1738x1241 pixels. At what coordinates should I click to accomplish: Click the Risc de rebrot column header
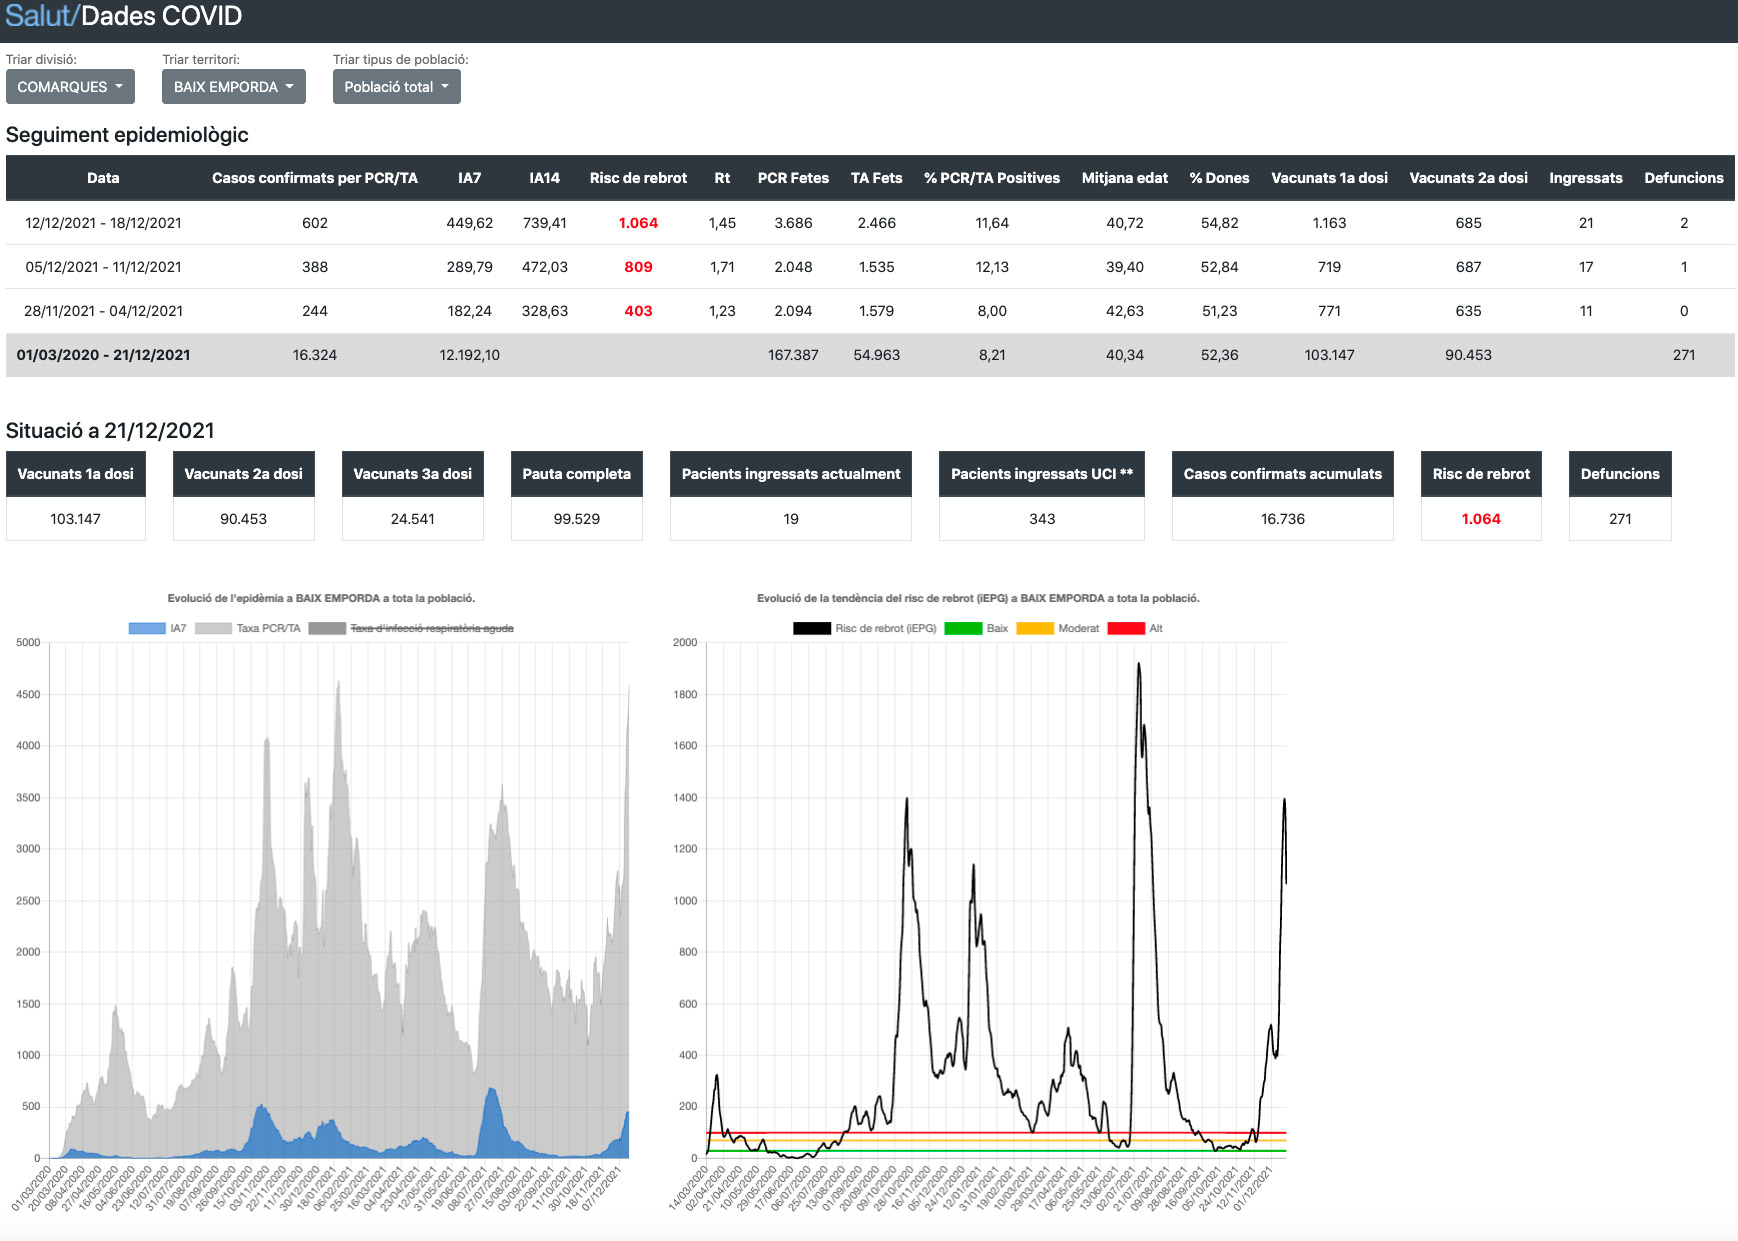(638, 178)
